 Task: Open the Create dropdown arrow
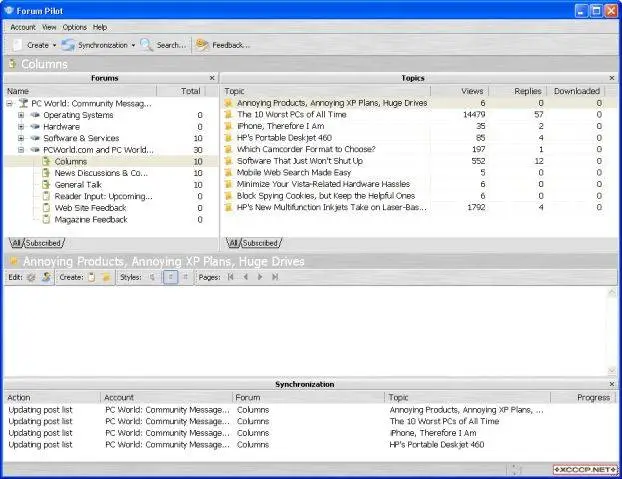point(54,46)
